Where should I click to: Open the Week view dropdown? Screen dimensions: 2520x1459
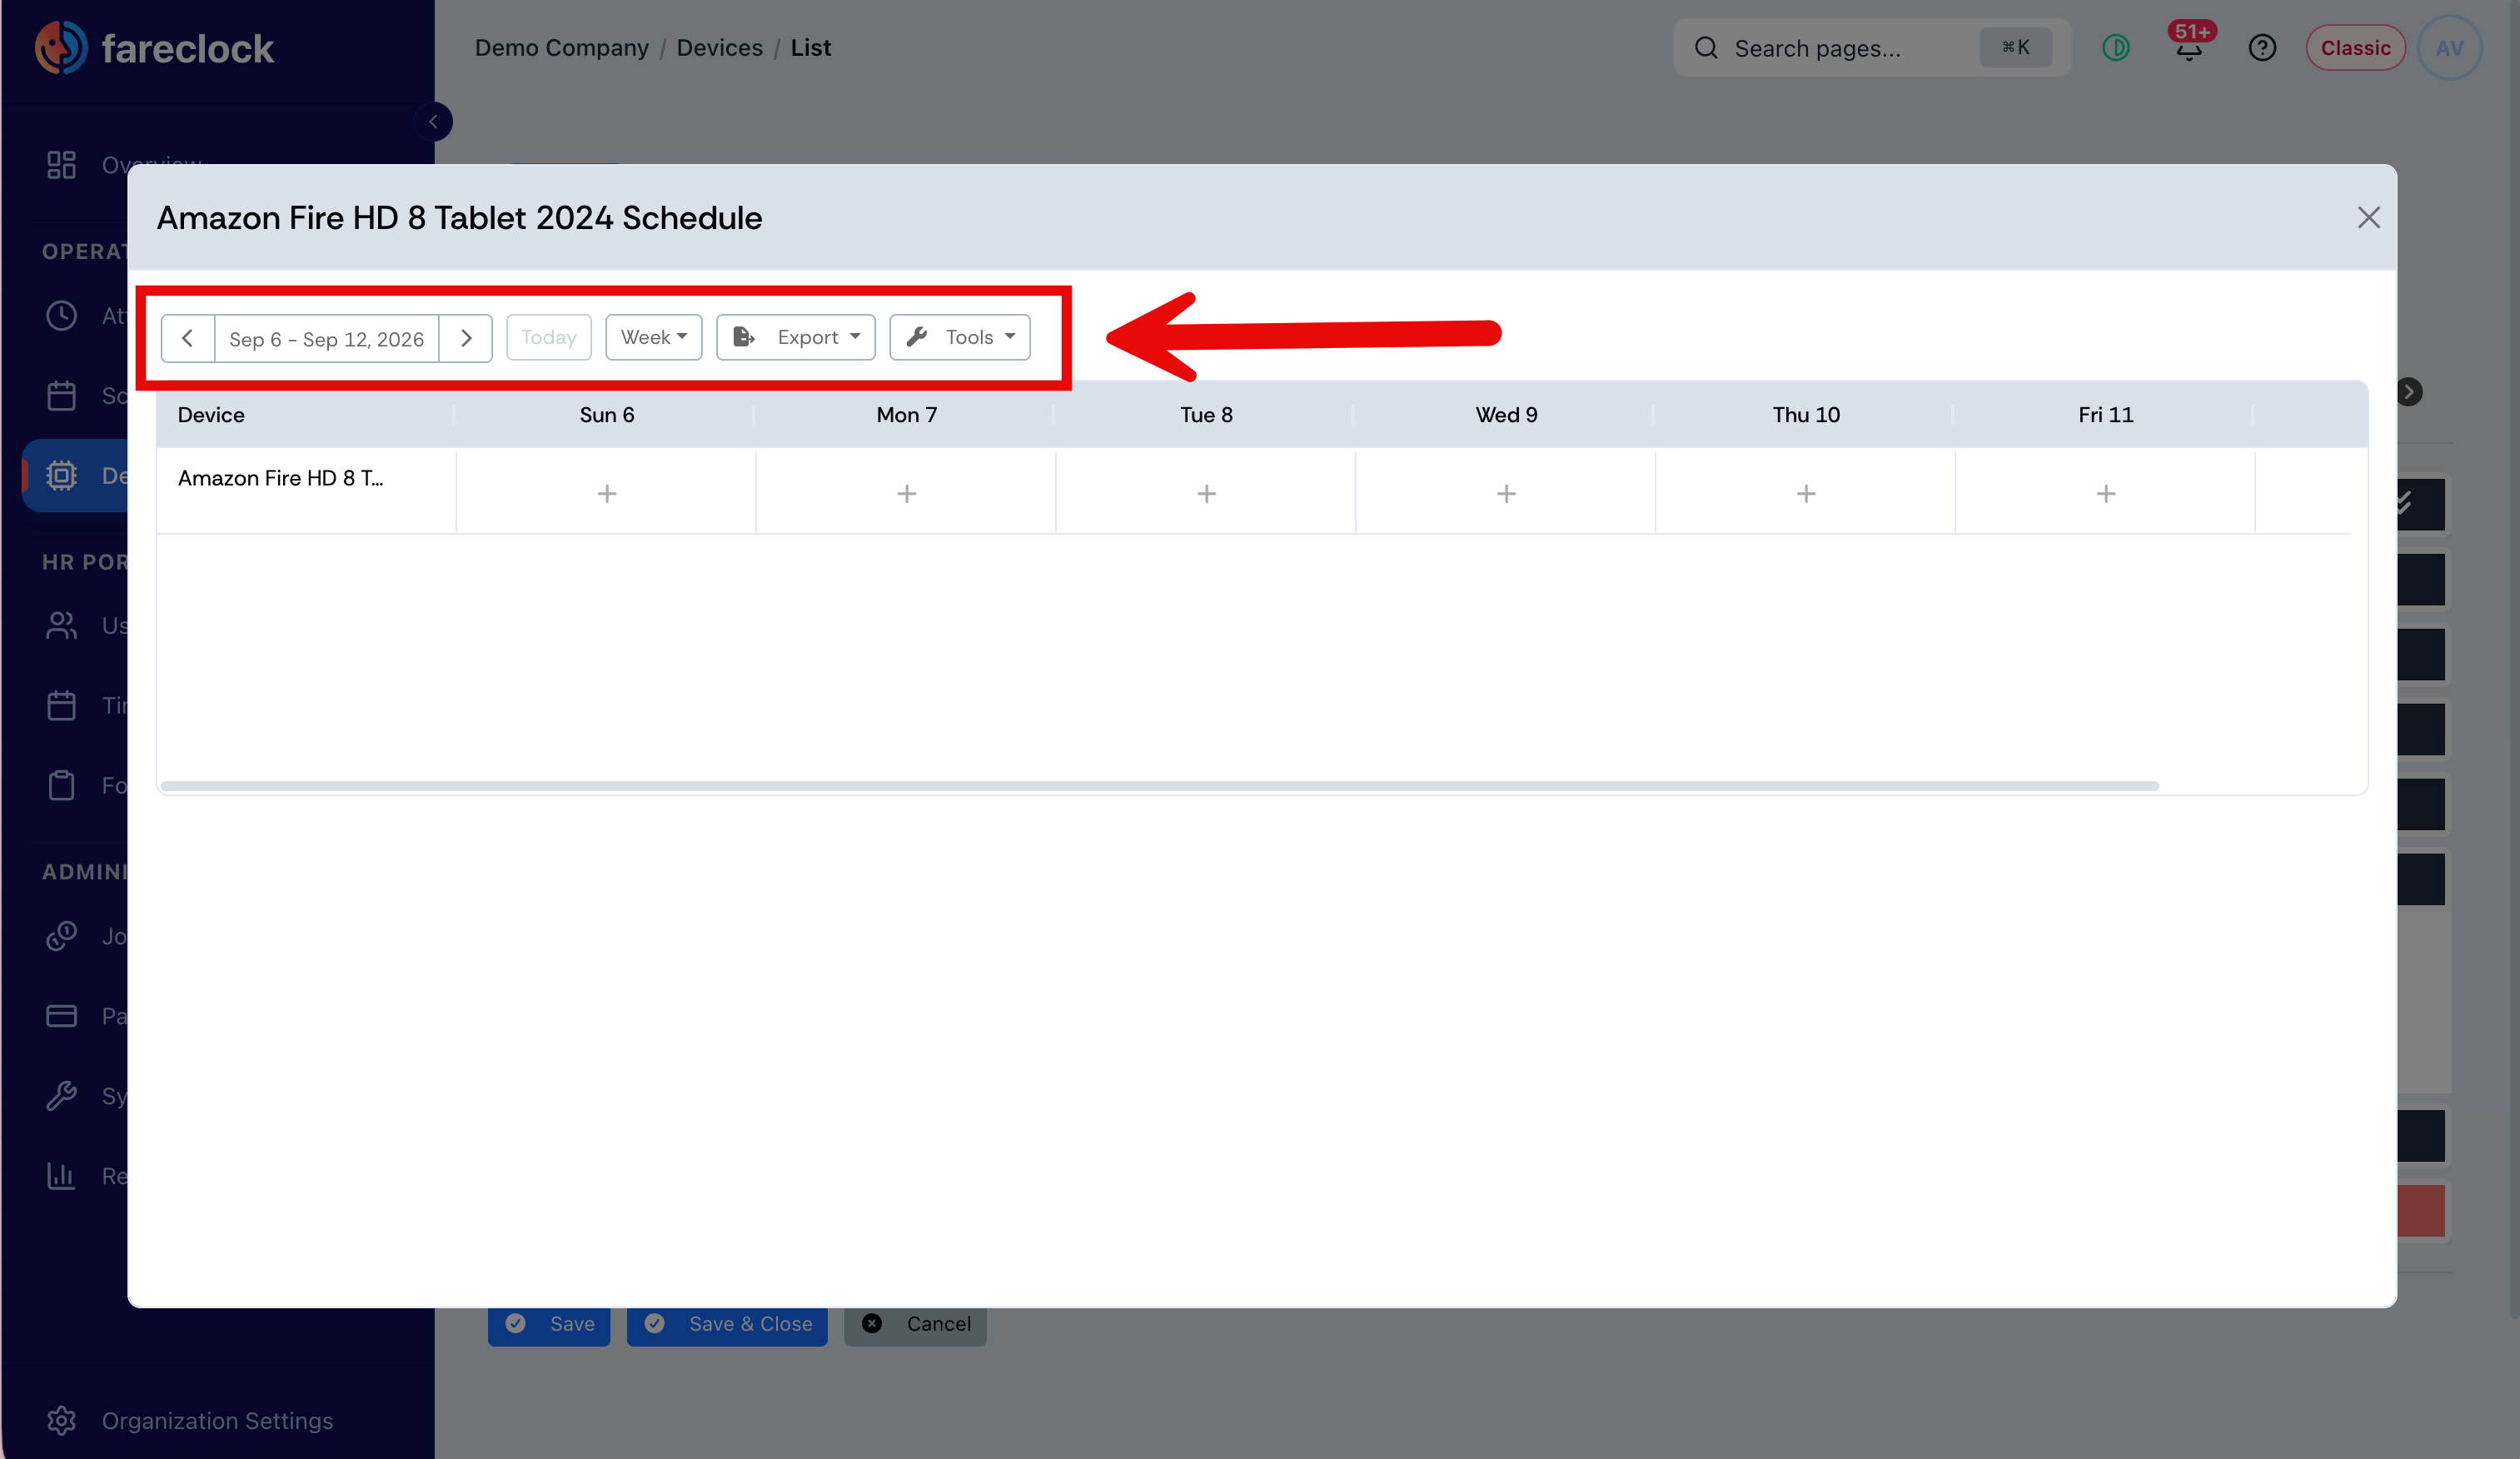tap(654, 337)
